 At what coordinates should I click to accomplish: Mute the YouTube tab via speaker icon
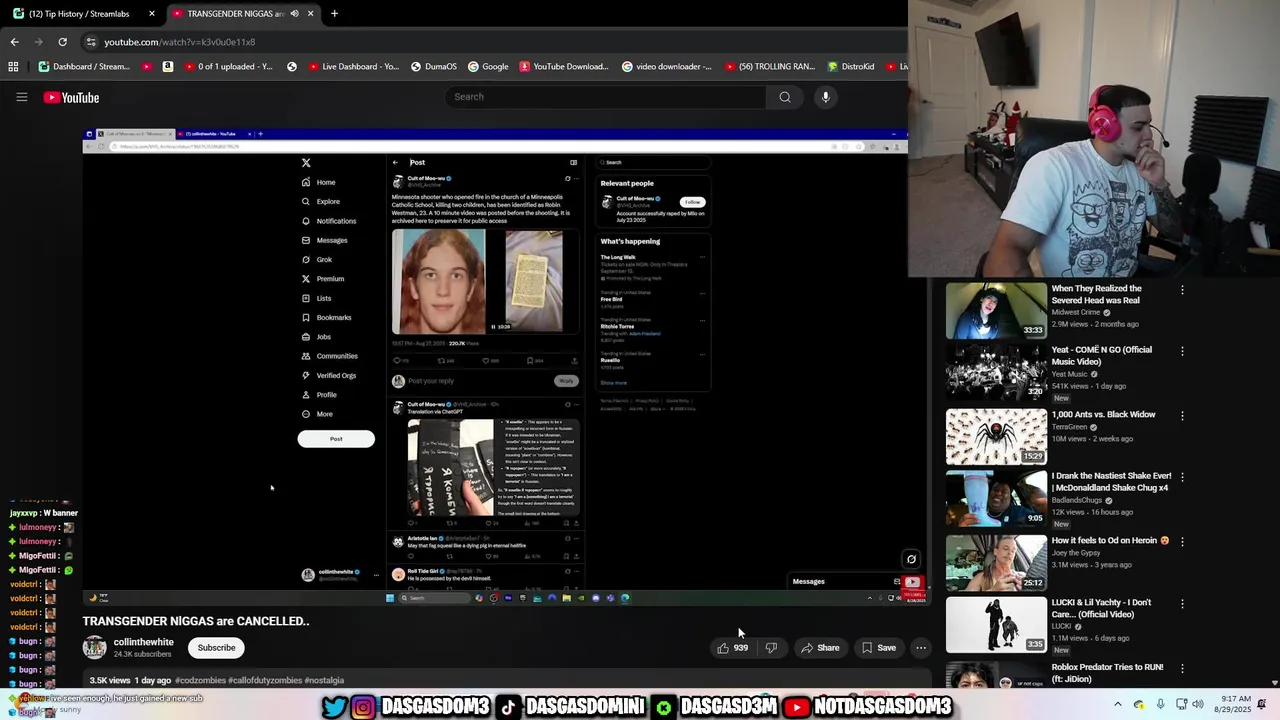coord(294,14)
